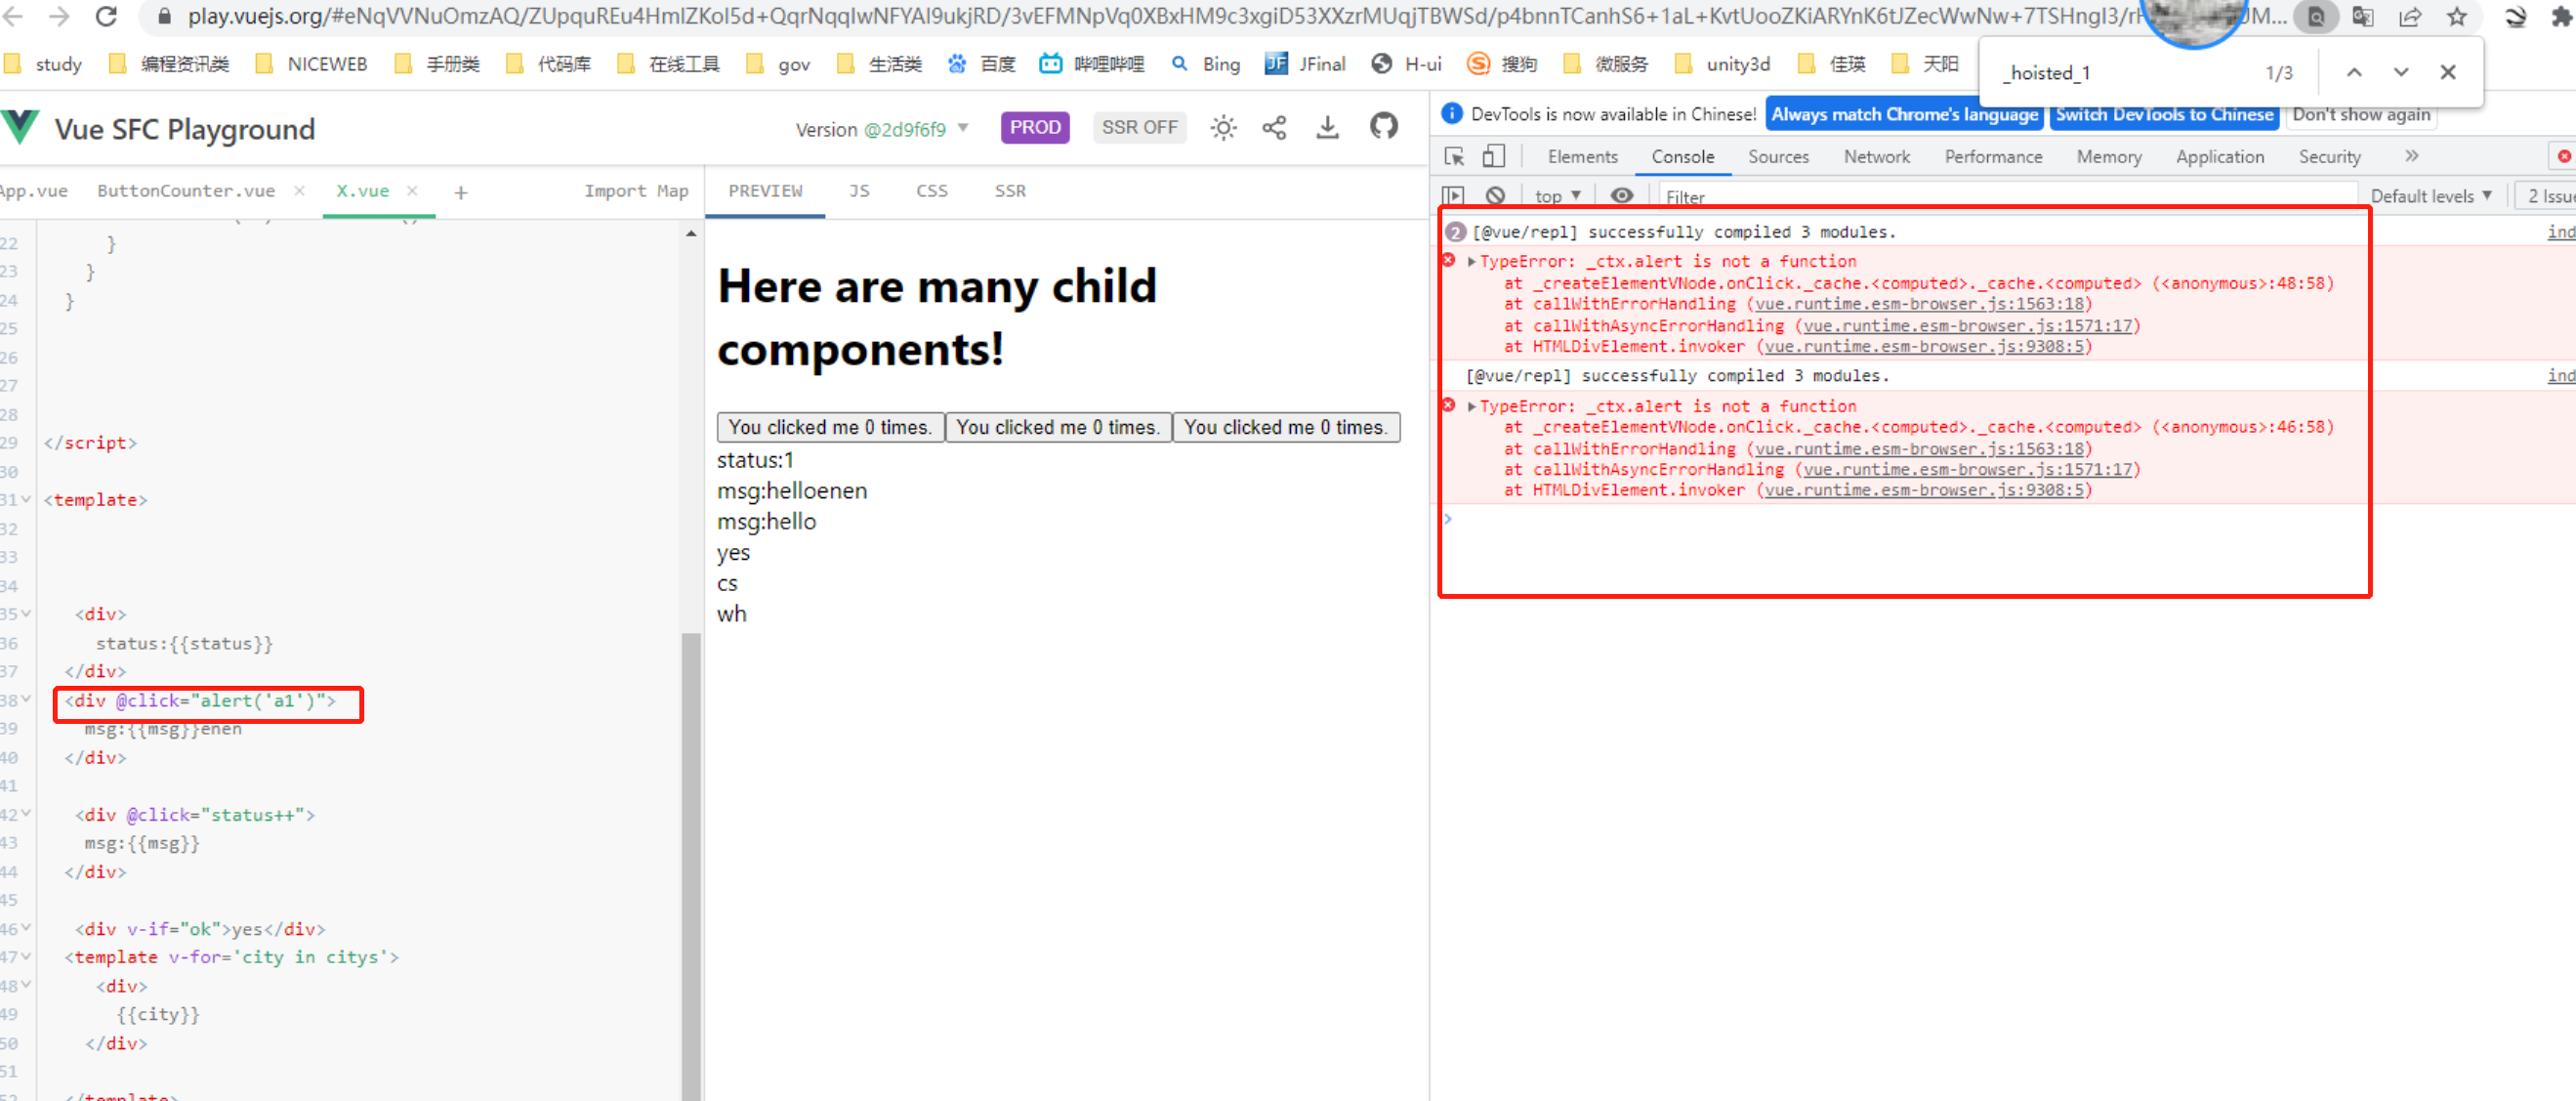Image resolution: width=2576 pixels, height=1101 pixels.
Task: Toggle the PROD mode button
Action: click(x=1034, y=128)
